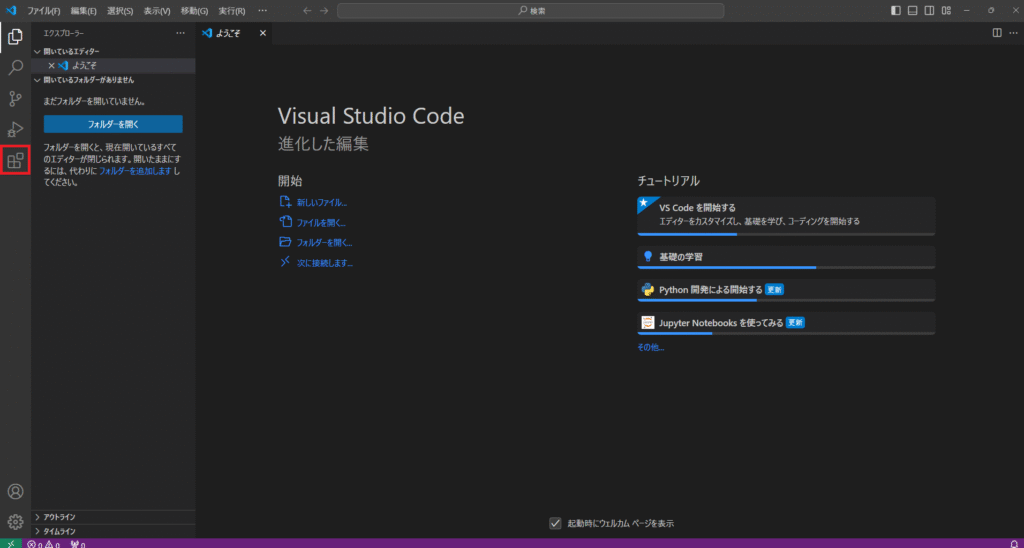Open the Accounts icon menu

click(x=15, y=491)
